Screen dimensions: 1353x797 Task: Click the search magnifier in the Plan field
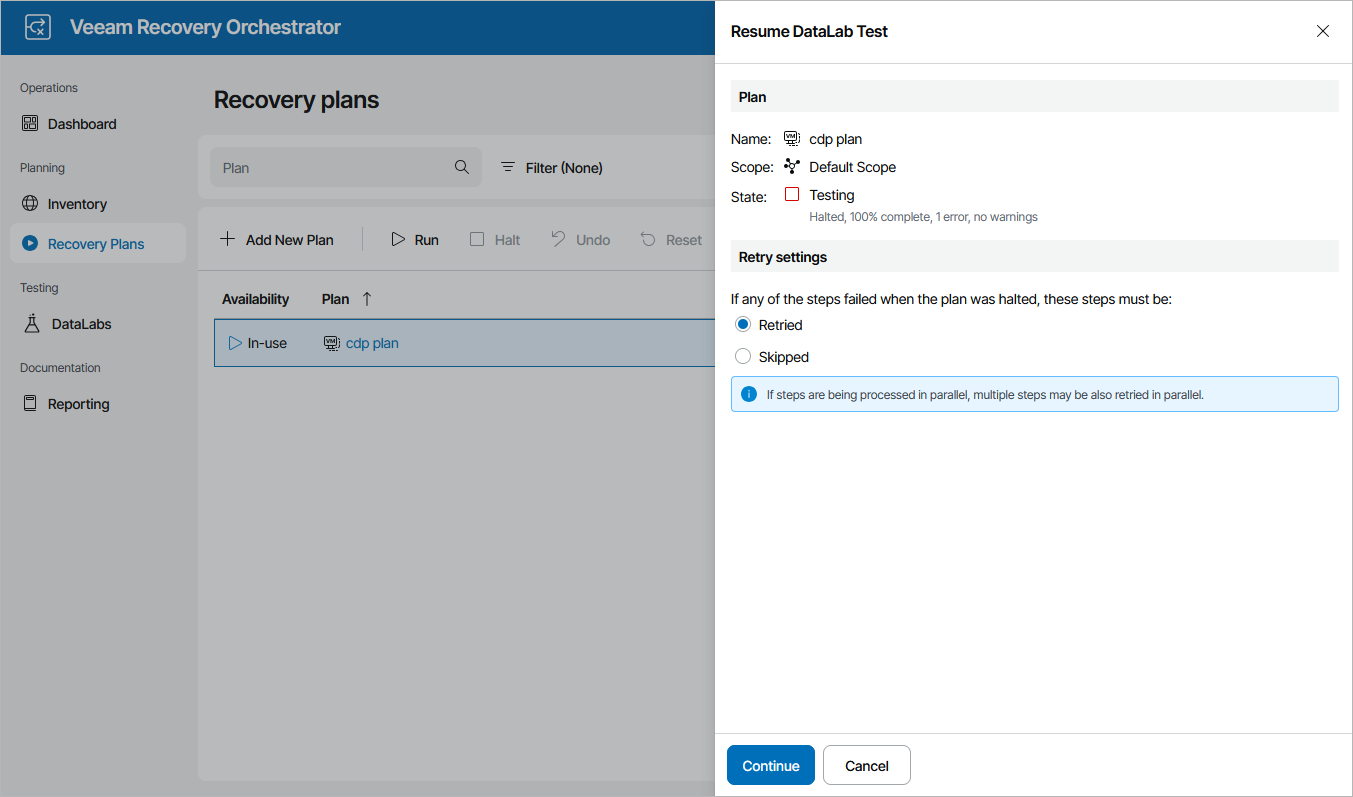click(x=462, y=167)
